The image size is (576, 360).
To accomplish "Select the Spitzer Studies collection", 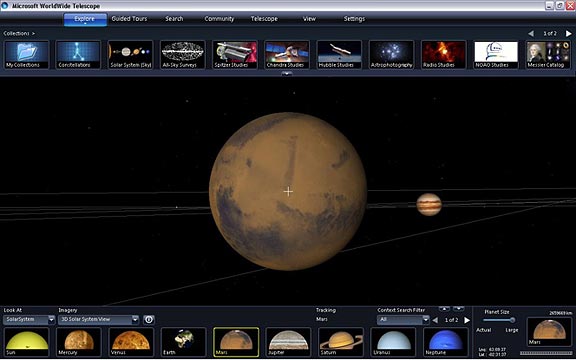I will pyautogui.click(x=235, y=55).
